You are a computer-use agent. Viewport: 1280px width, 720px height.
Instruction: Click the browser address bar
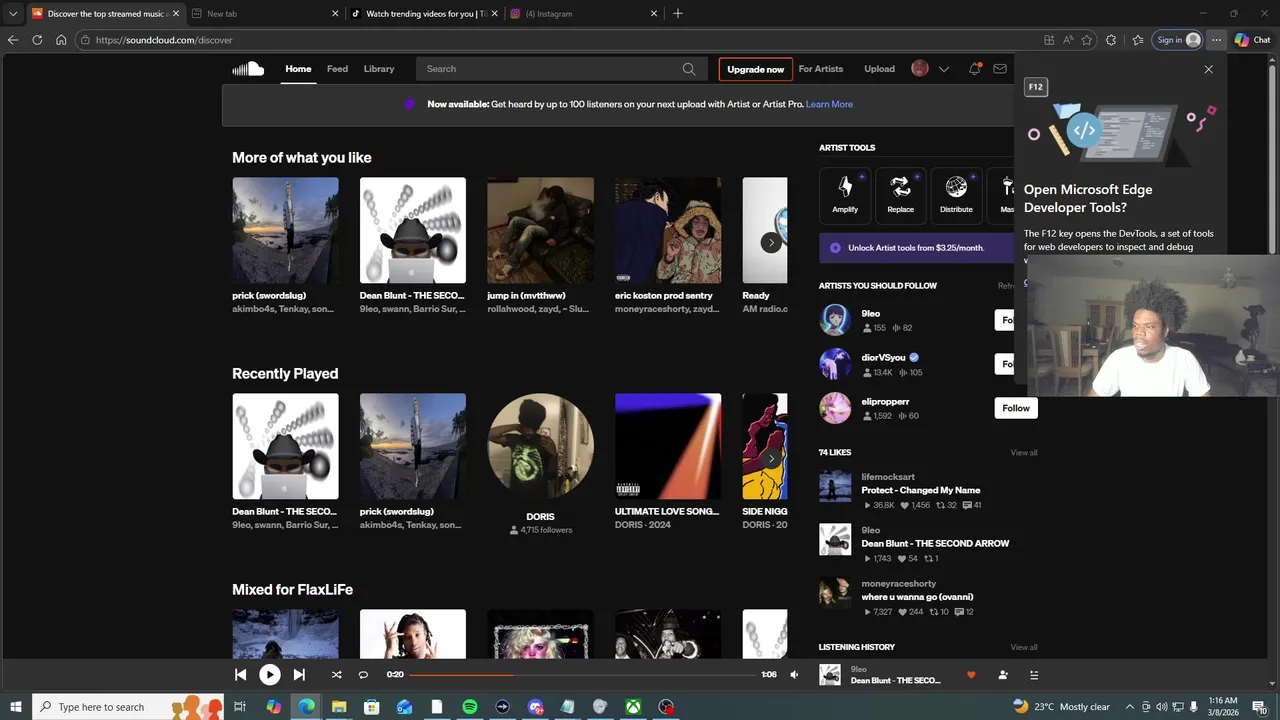tap(560, 40)
